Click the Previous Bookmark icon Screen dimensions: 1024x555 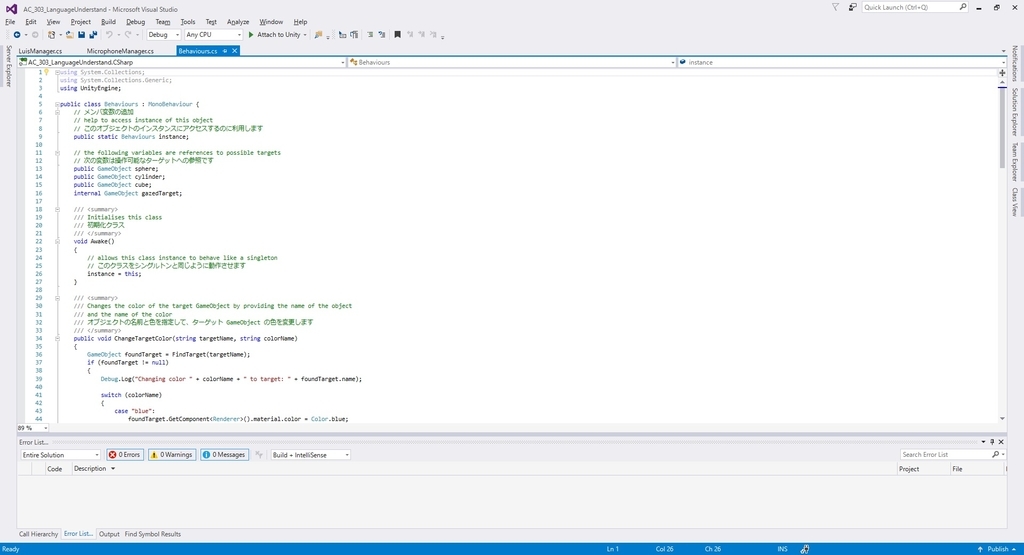(410, 35)
